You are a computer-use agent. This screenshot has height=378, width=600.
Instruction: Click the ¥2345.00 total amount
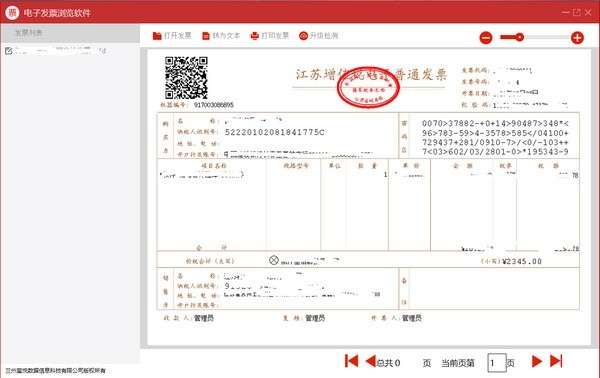pos(522,261)
